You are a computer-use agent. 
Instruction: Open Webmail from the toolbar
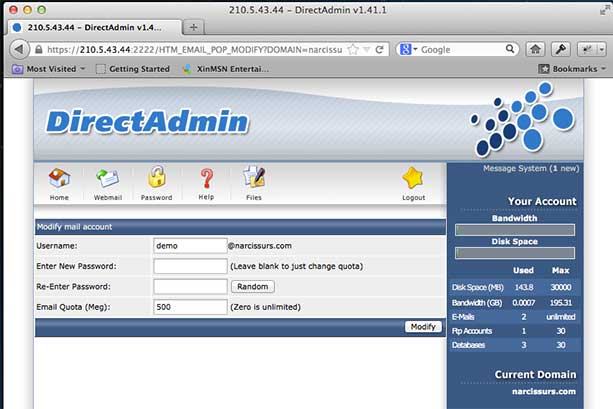108,179
